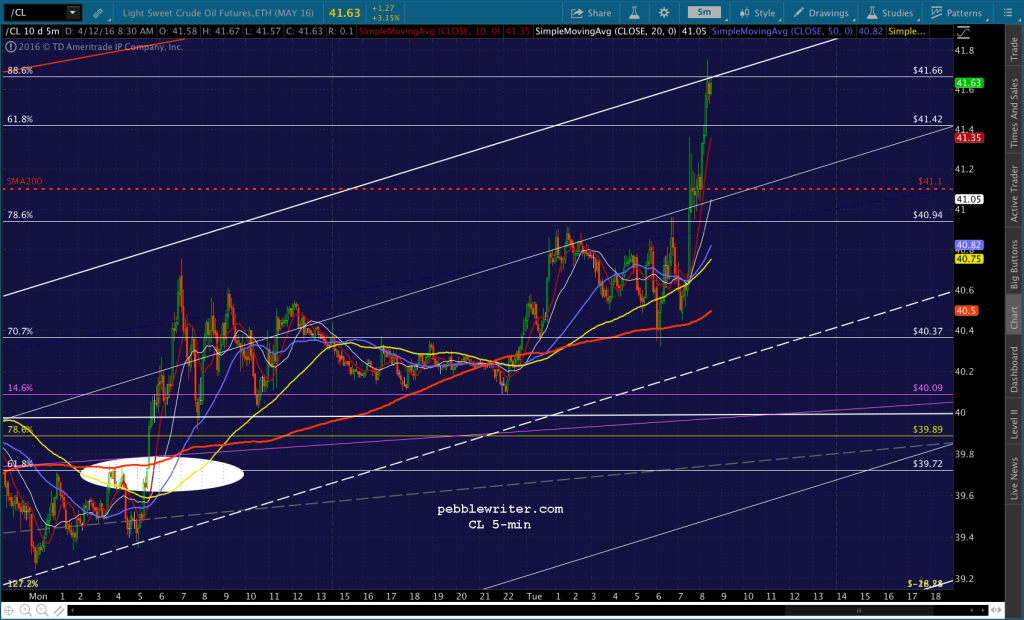Click the /CL 10 d 5m chart label
Image resolution: width=1024 pixels, height=620 pixels.
pyautogui.click(x=33, y=31)
